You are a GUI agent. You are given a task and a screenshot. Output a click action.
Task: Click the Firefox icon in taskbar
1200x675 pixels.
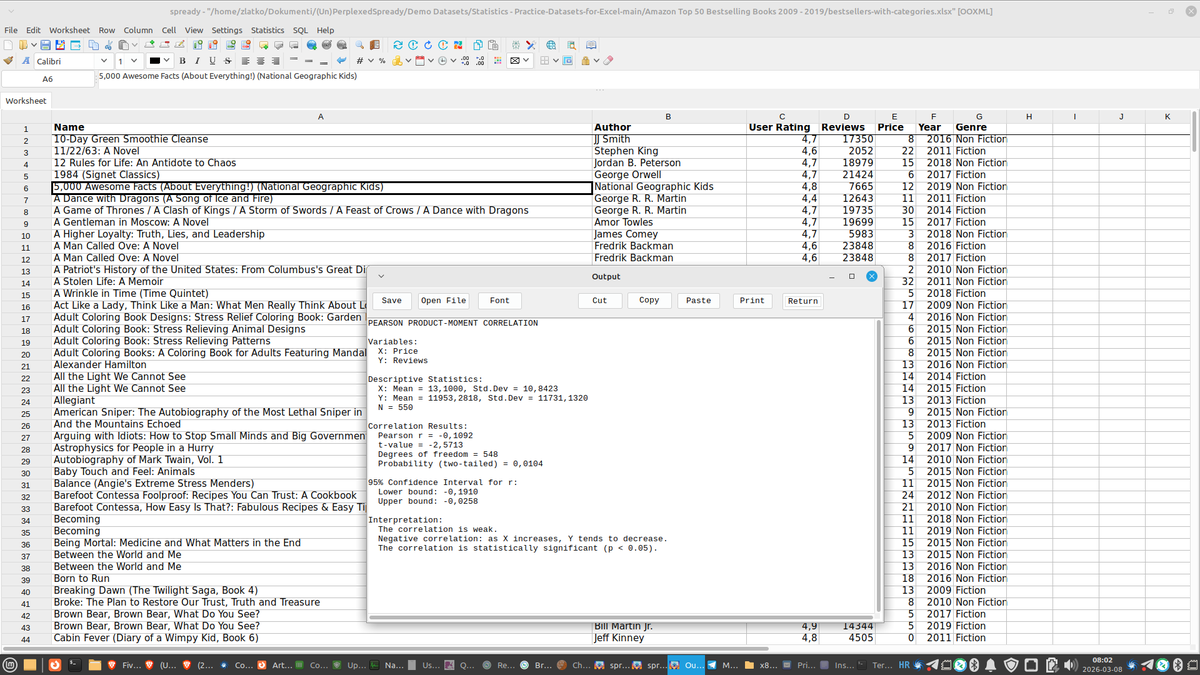tap(53, 664)
